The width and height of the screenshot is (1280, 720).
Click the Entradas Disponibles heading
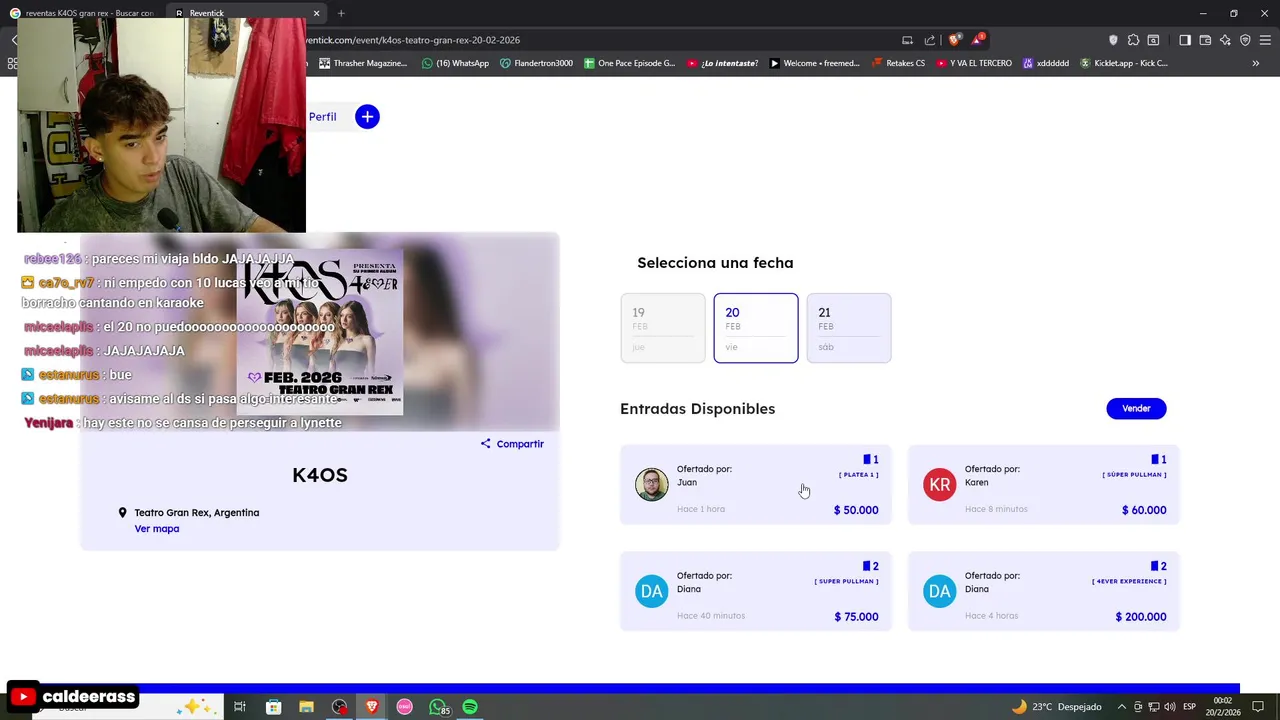pyautogui.click(x=697, y=409)
